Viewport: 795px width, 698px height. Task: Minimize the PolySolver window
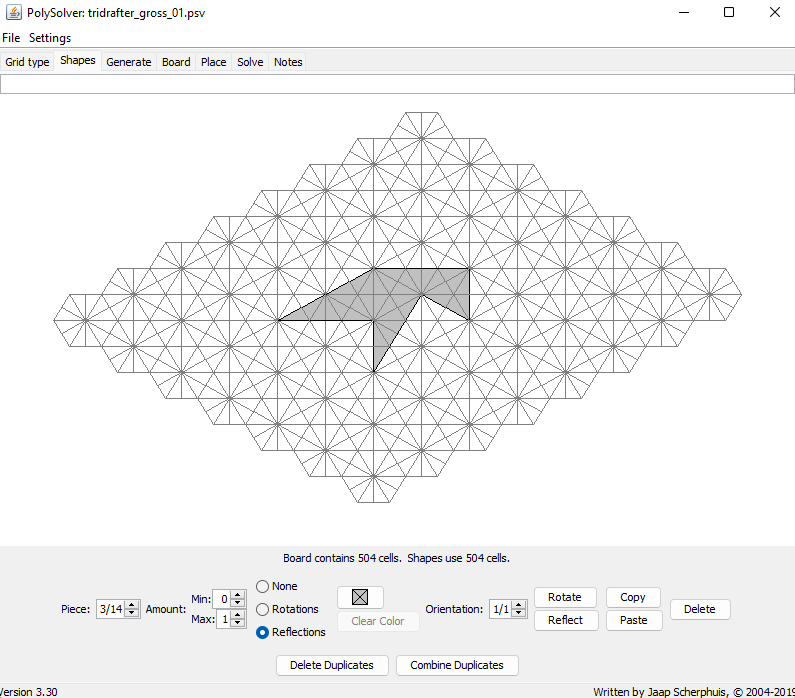click(684, 12)
